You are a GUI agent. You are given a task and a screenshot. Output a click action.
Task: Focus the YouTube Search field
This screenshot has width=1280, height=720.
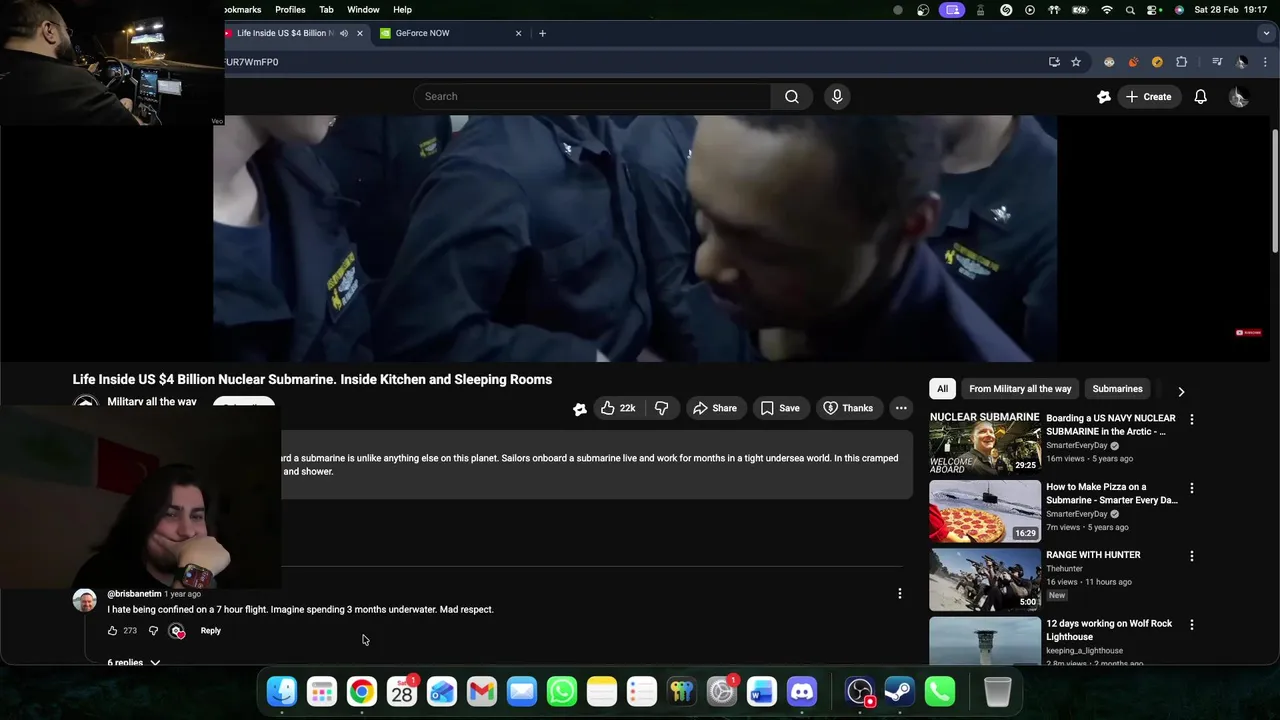coord(592,97)
